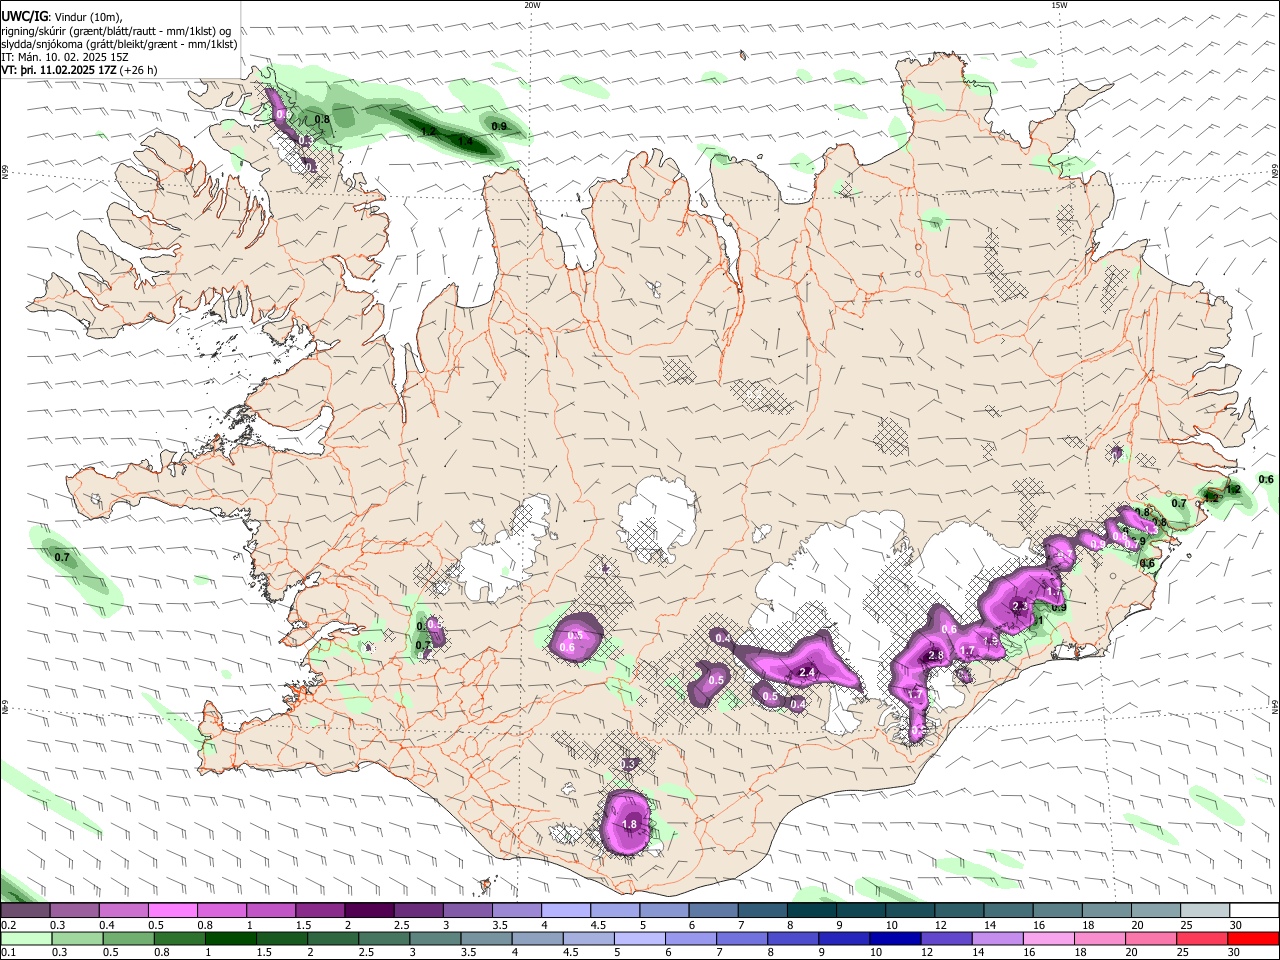Select the violet 14 swatch in lower legend

click(997, 938)
